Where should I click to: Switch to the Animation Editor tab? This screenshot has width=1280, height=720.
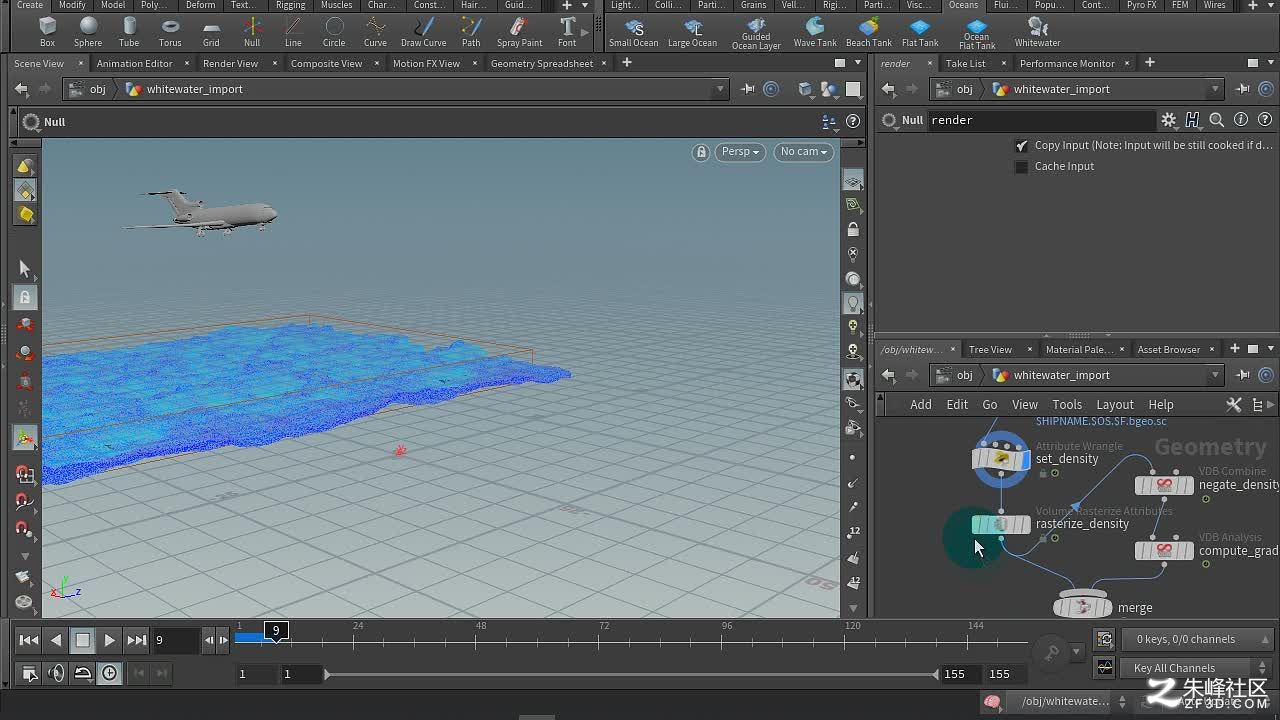coord(135,63)
